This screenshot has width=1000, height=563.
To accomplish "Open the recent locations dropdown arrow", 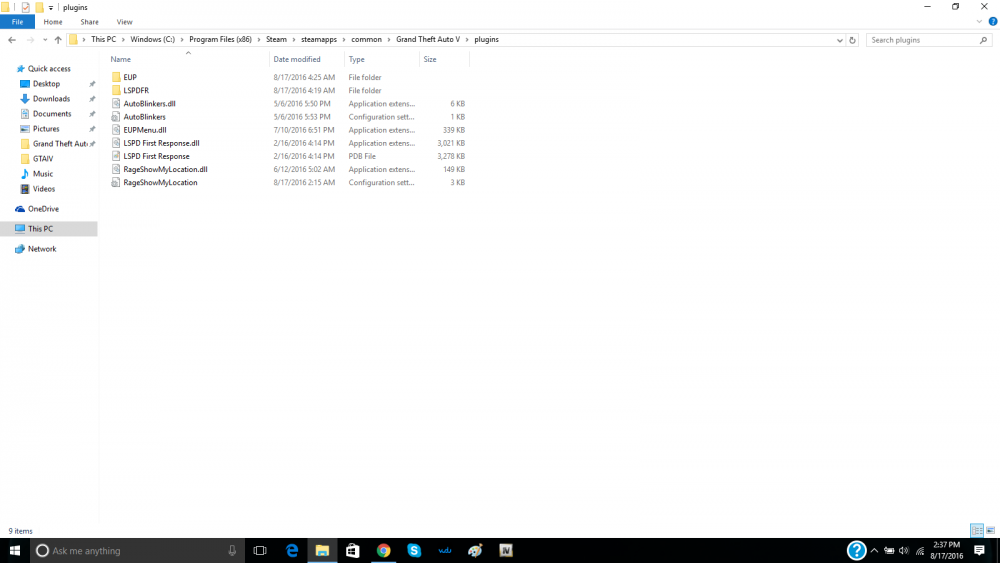I will (45, 40).
